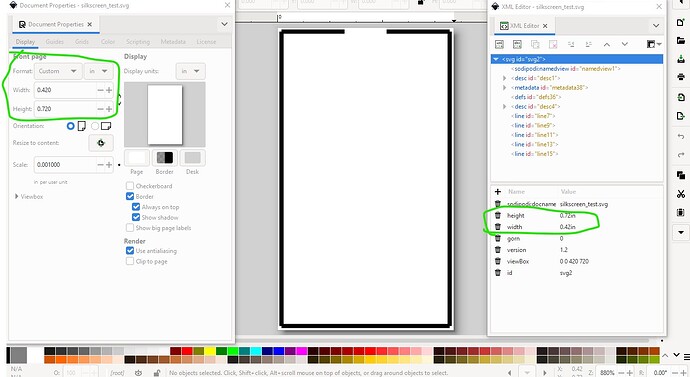Screen dimensions: 690x377
Task: Click the open document folder icon
Action: [681, 40]
